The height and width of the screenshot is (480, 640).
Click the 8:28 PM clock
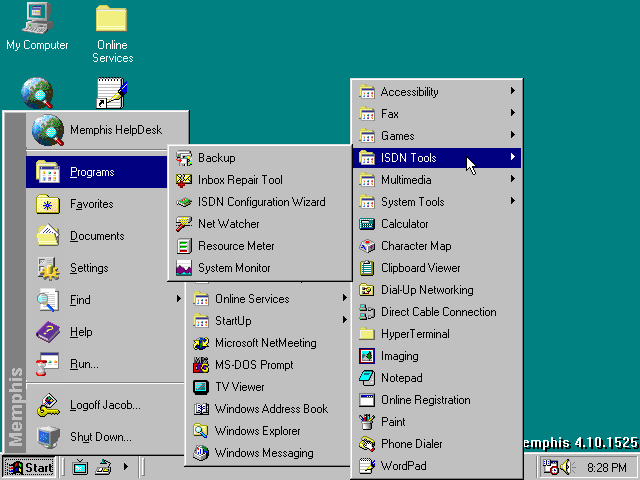[607, 467]
